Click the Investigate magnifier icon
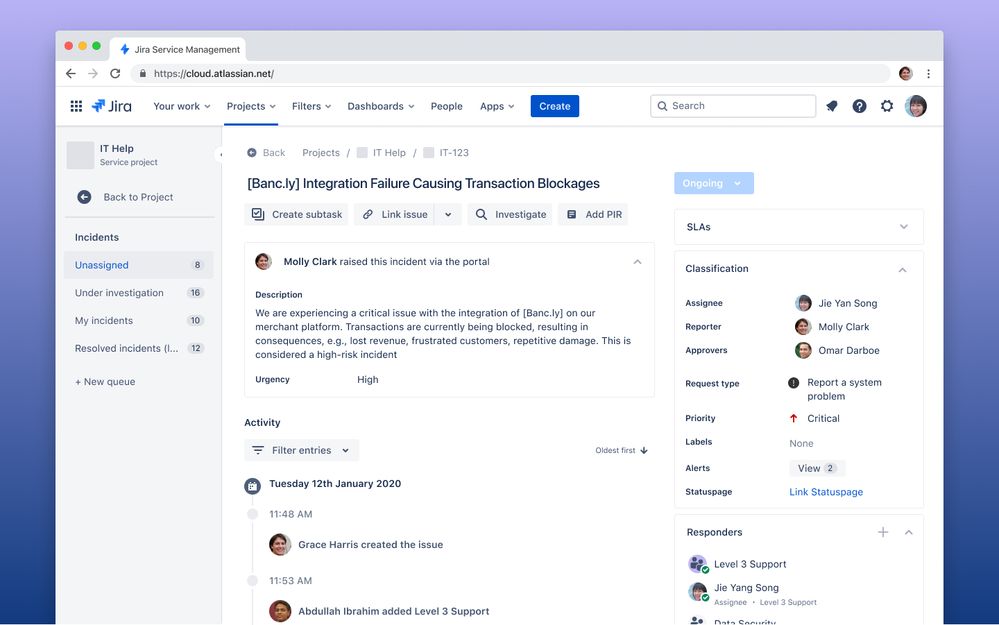The image size is (999, 625). [x=481, y=215]
